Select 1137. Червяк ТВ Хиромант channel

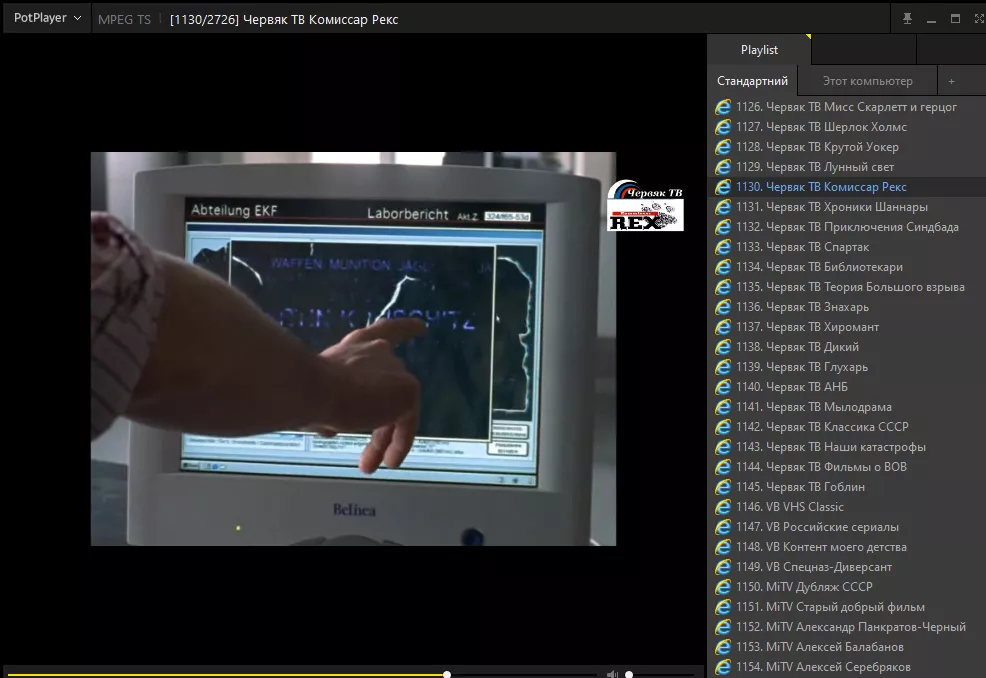847,327
